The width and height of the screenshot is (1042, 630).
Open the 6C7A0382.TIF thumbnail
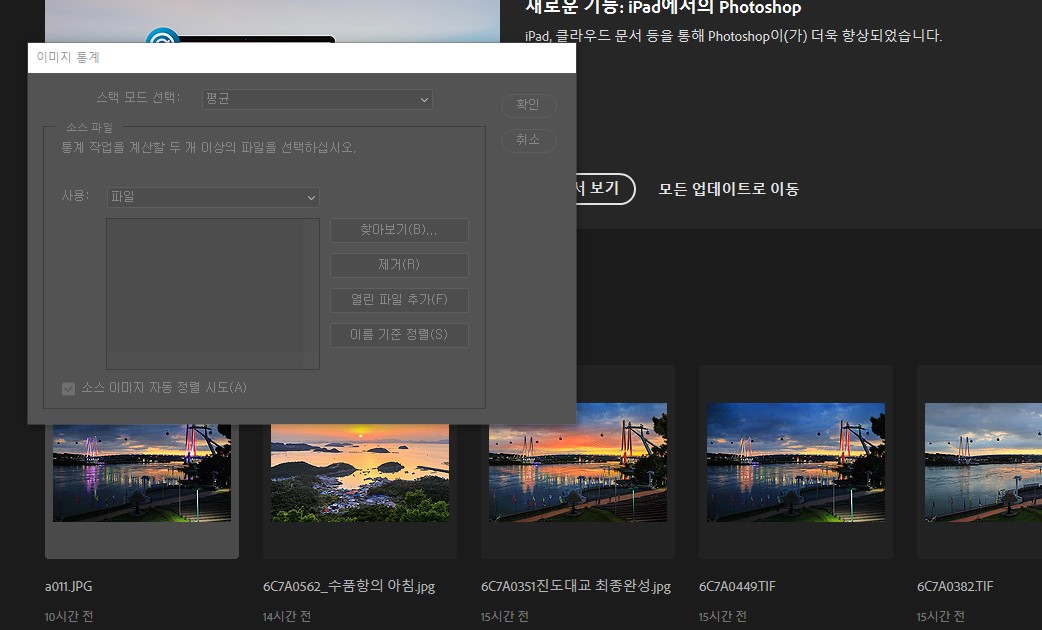(984, 462)
